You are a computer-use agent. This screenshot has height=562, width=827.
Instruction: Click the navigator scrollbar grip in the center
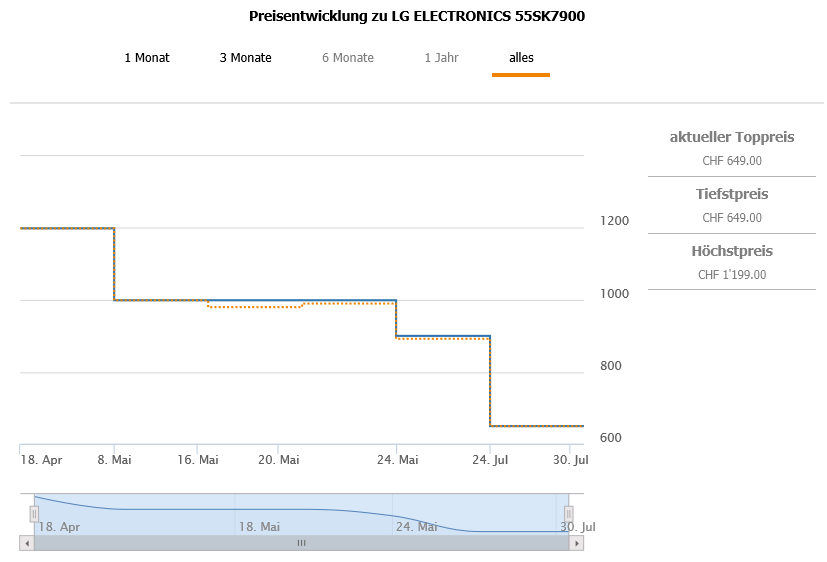[301, 543]
